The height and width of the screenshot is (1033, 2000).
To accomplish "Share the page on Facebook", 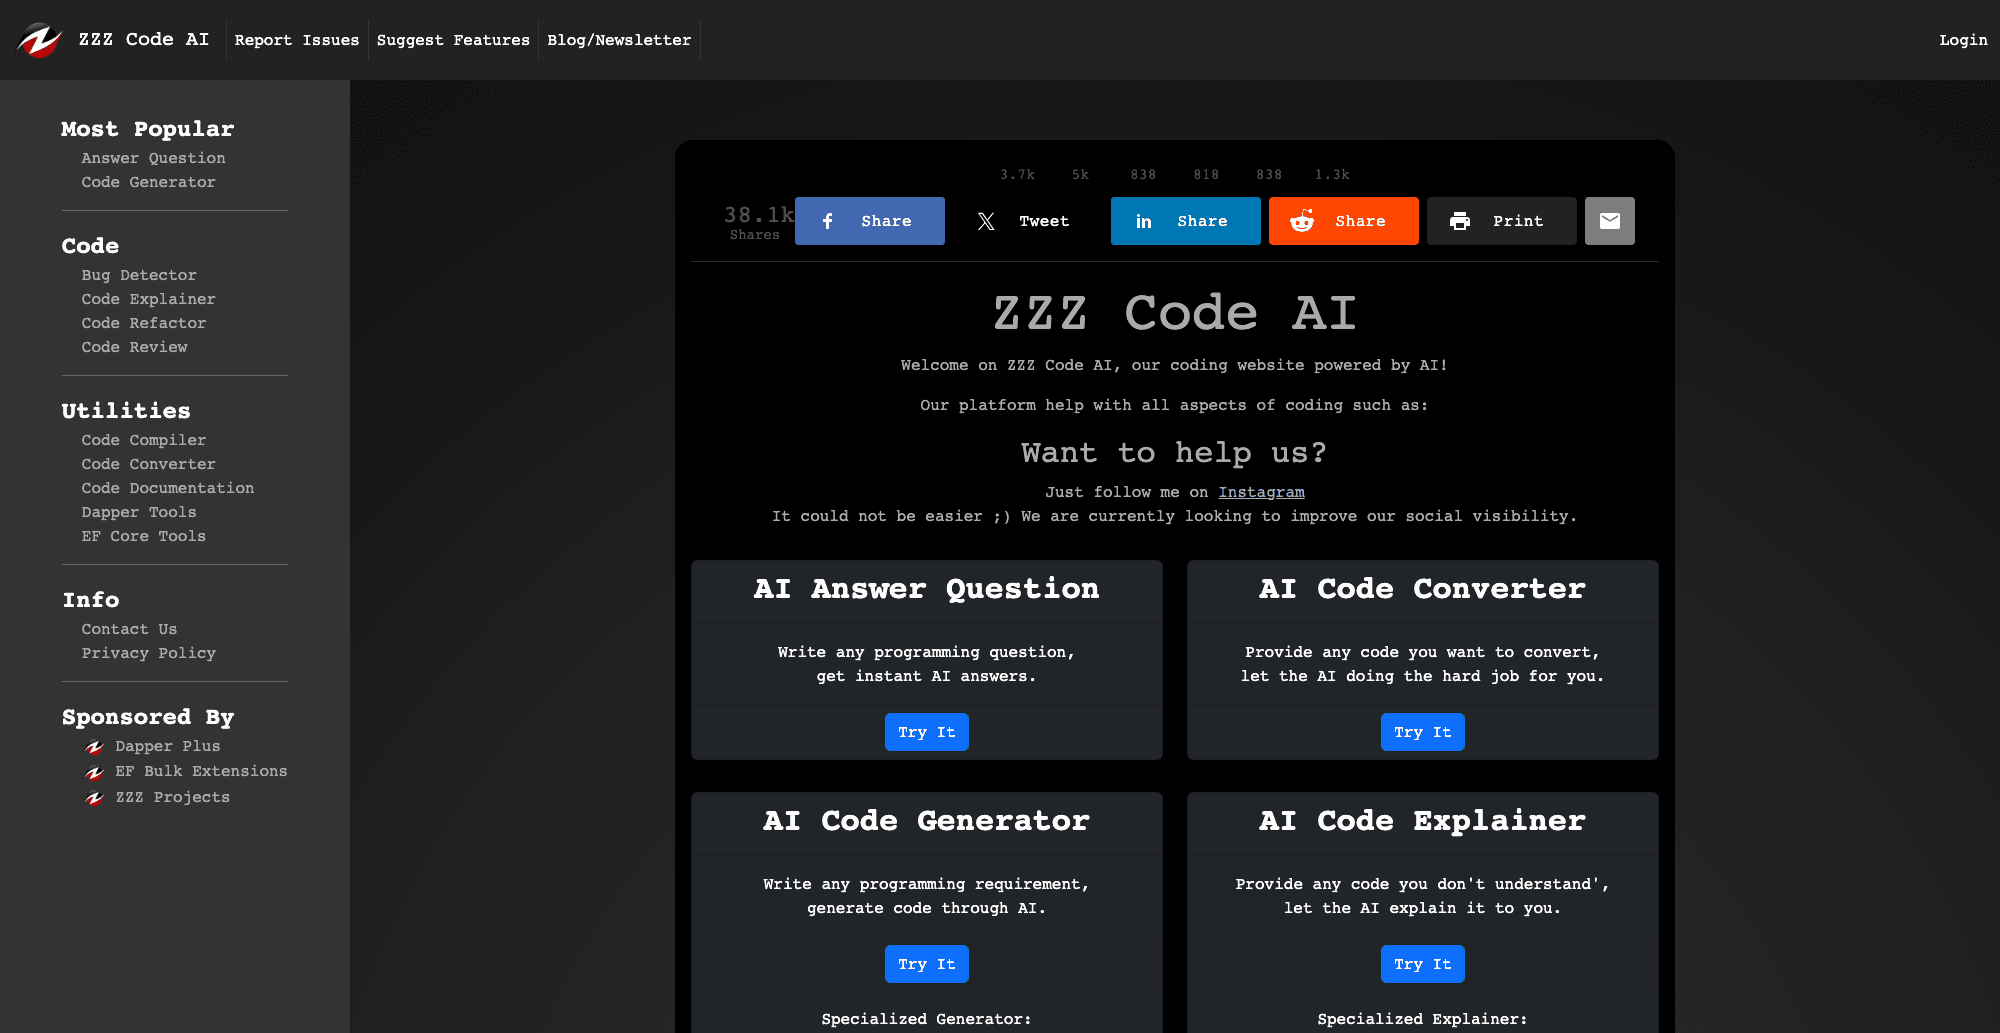I will [870, 221].
